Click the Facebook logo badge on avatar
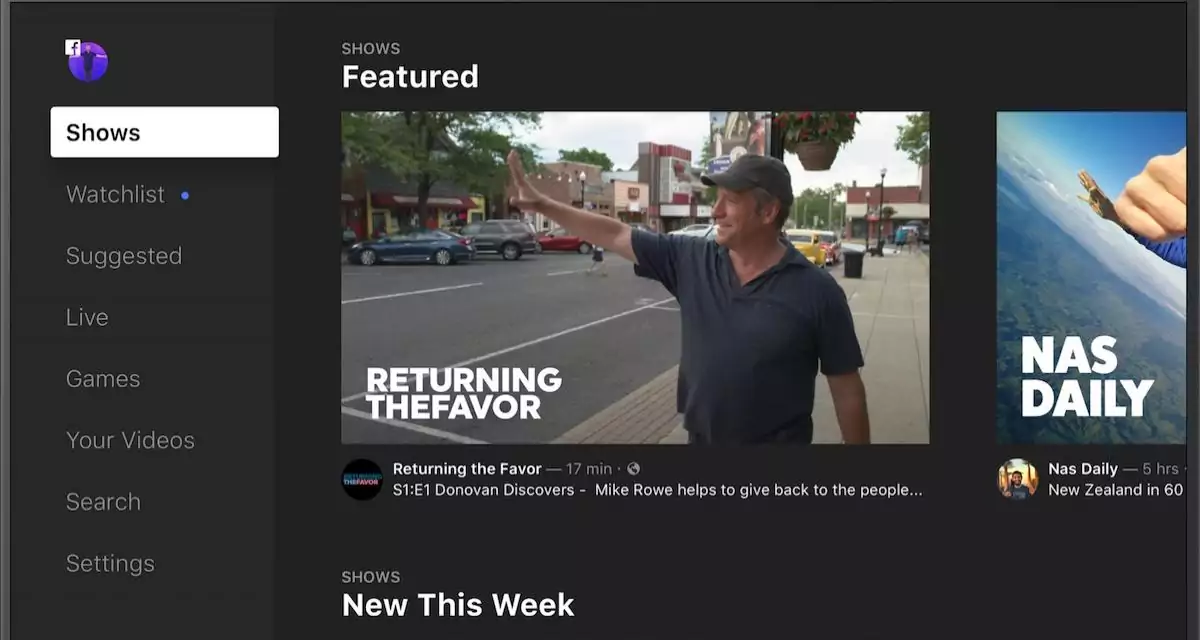The height and width of the screenshot is (640, 1200). coord(72,46)
